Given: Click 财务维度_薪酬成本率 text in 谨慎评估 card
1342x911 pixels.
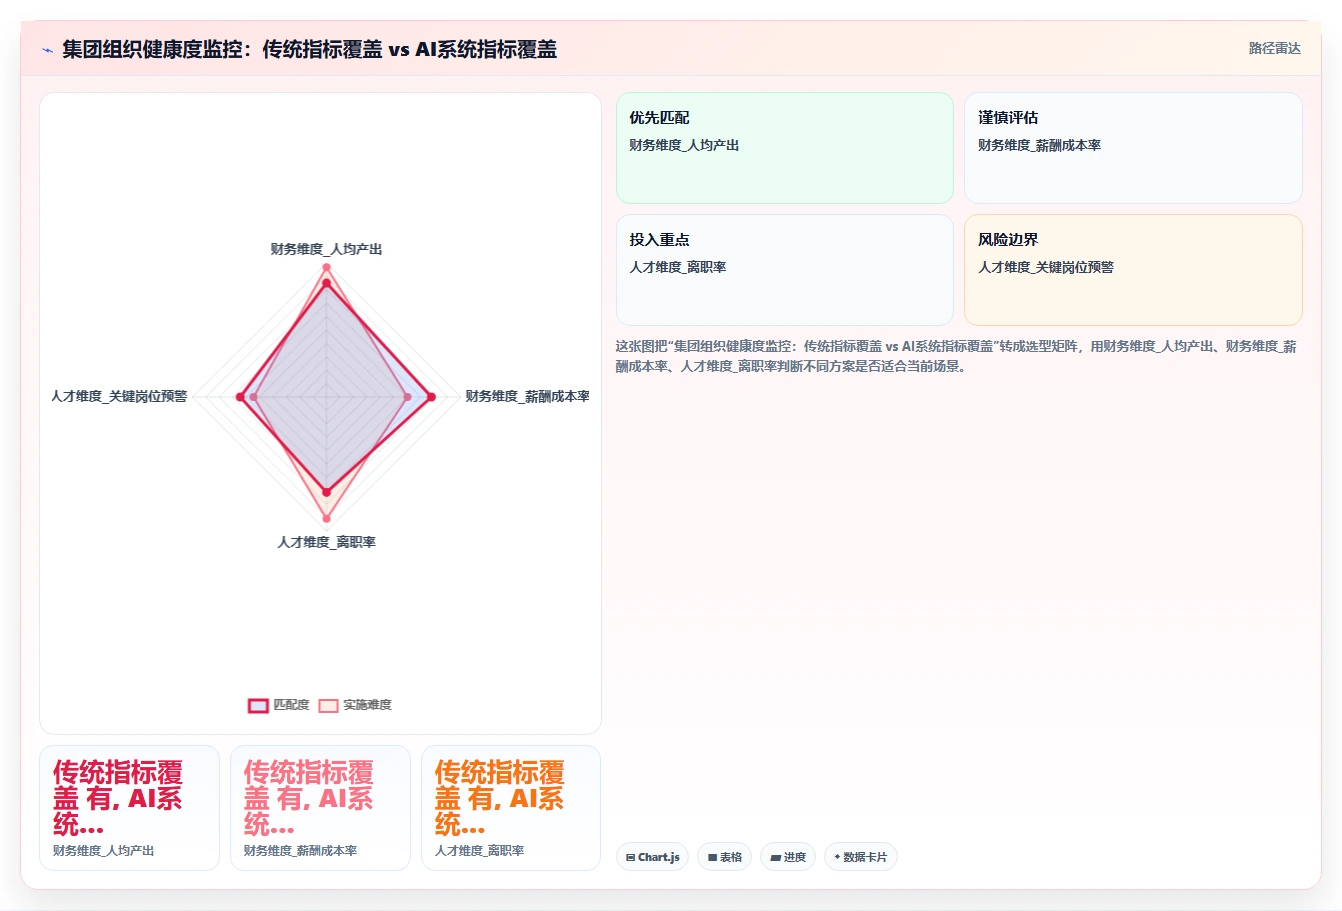Looking at the screenshot, I should tap(1039, 145).
